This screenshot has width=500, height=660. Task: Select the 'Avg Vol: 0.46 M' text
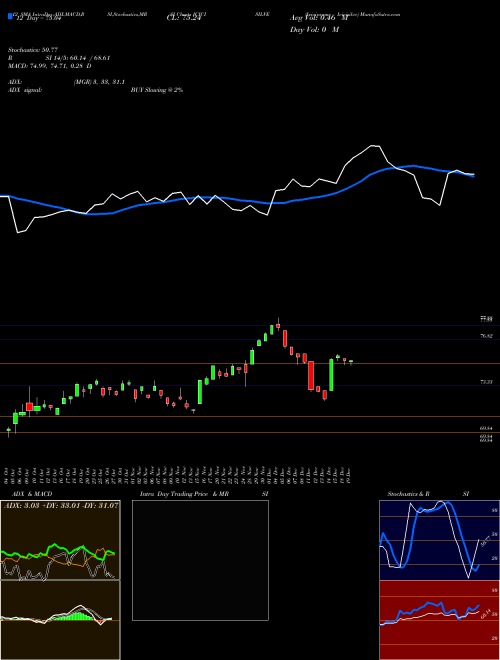tap(317, 18)
